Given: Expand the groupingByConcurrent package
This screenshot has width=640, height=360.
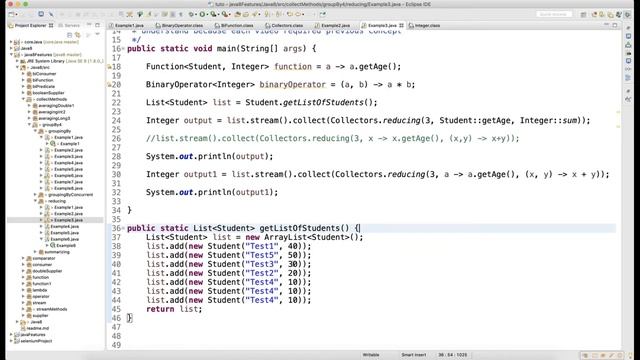Looking at the screenshot, I should [36, 195].
